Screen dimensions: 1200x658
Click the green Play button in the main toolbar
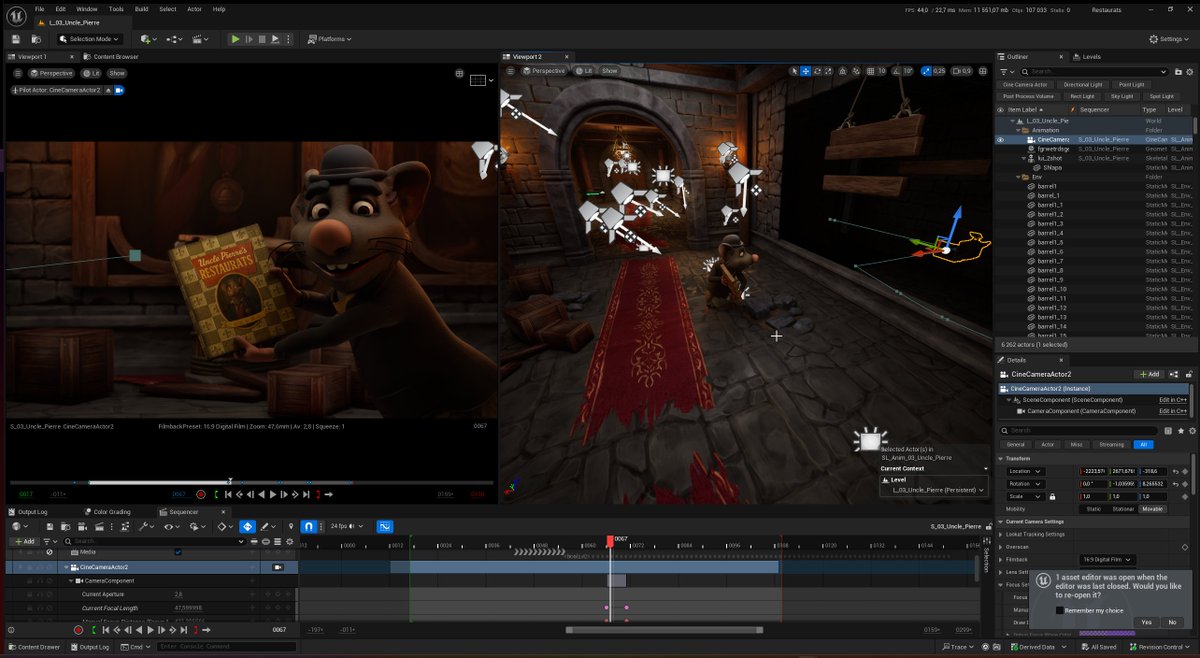(235, 39)
